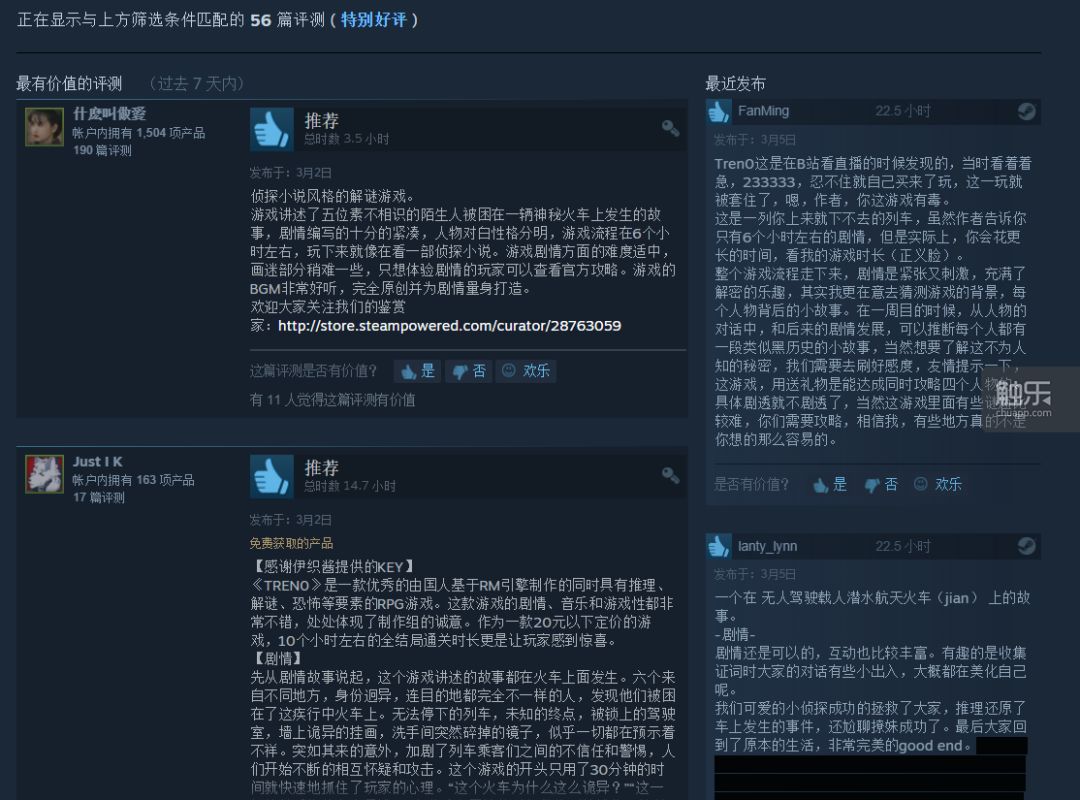This screenshot has width=1080, height=800.
Task: Click 有 11 人觉得这篇评测有价值 text
Action: coord(332,400)
